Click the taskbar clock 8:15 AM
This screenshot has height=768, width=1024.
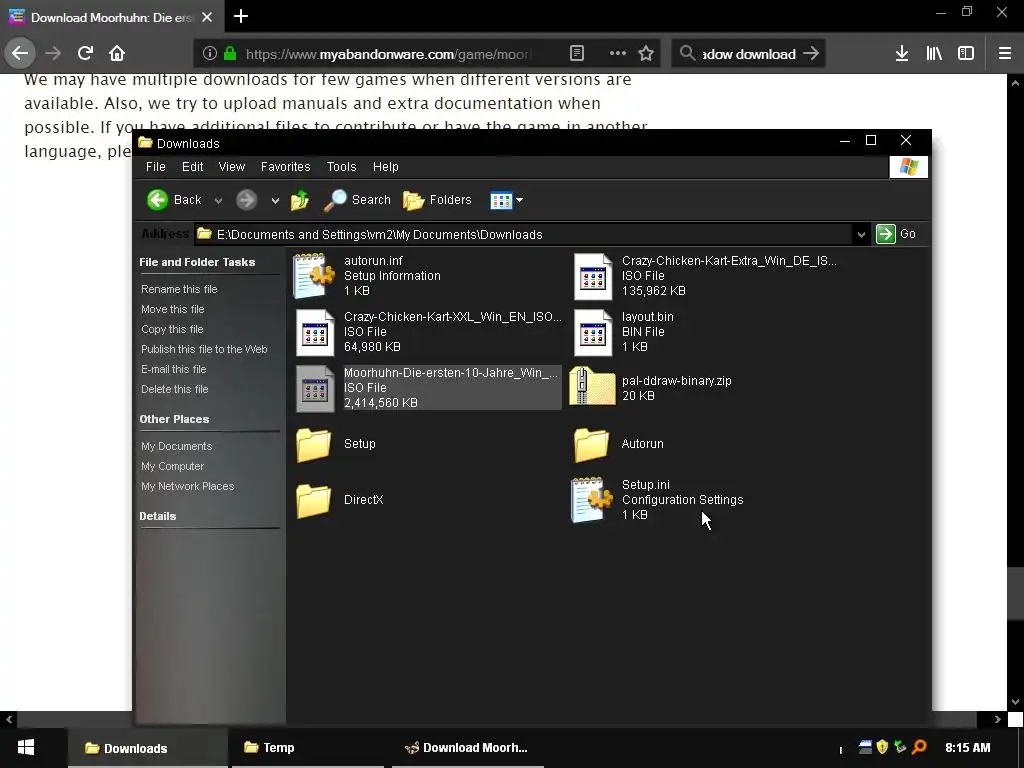coord(968,748)
